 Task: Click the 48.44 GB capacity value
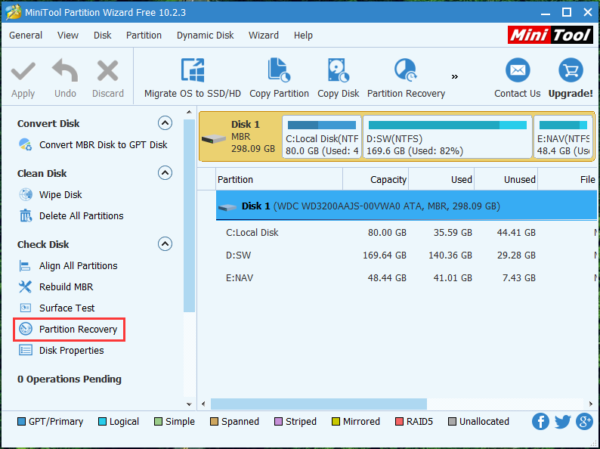click(387, 278)
